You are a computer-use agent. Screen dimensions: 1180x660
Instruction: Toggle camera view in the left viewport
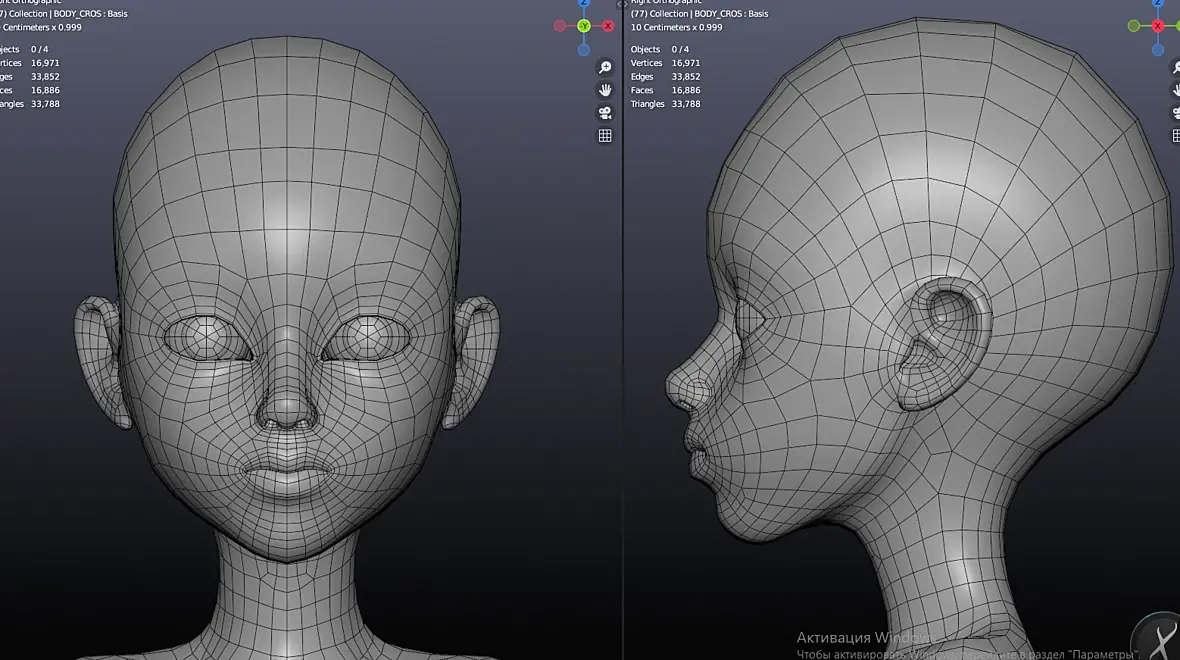[x=605, y=113]
